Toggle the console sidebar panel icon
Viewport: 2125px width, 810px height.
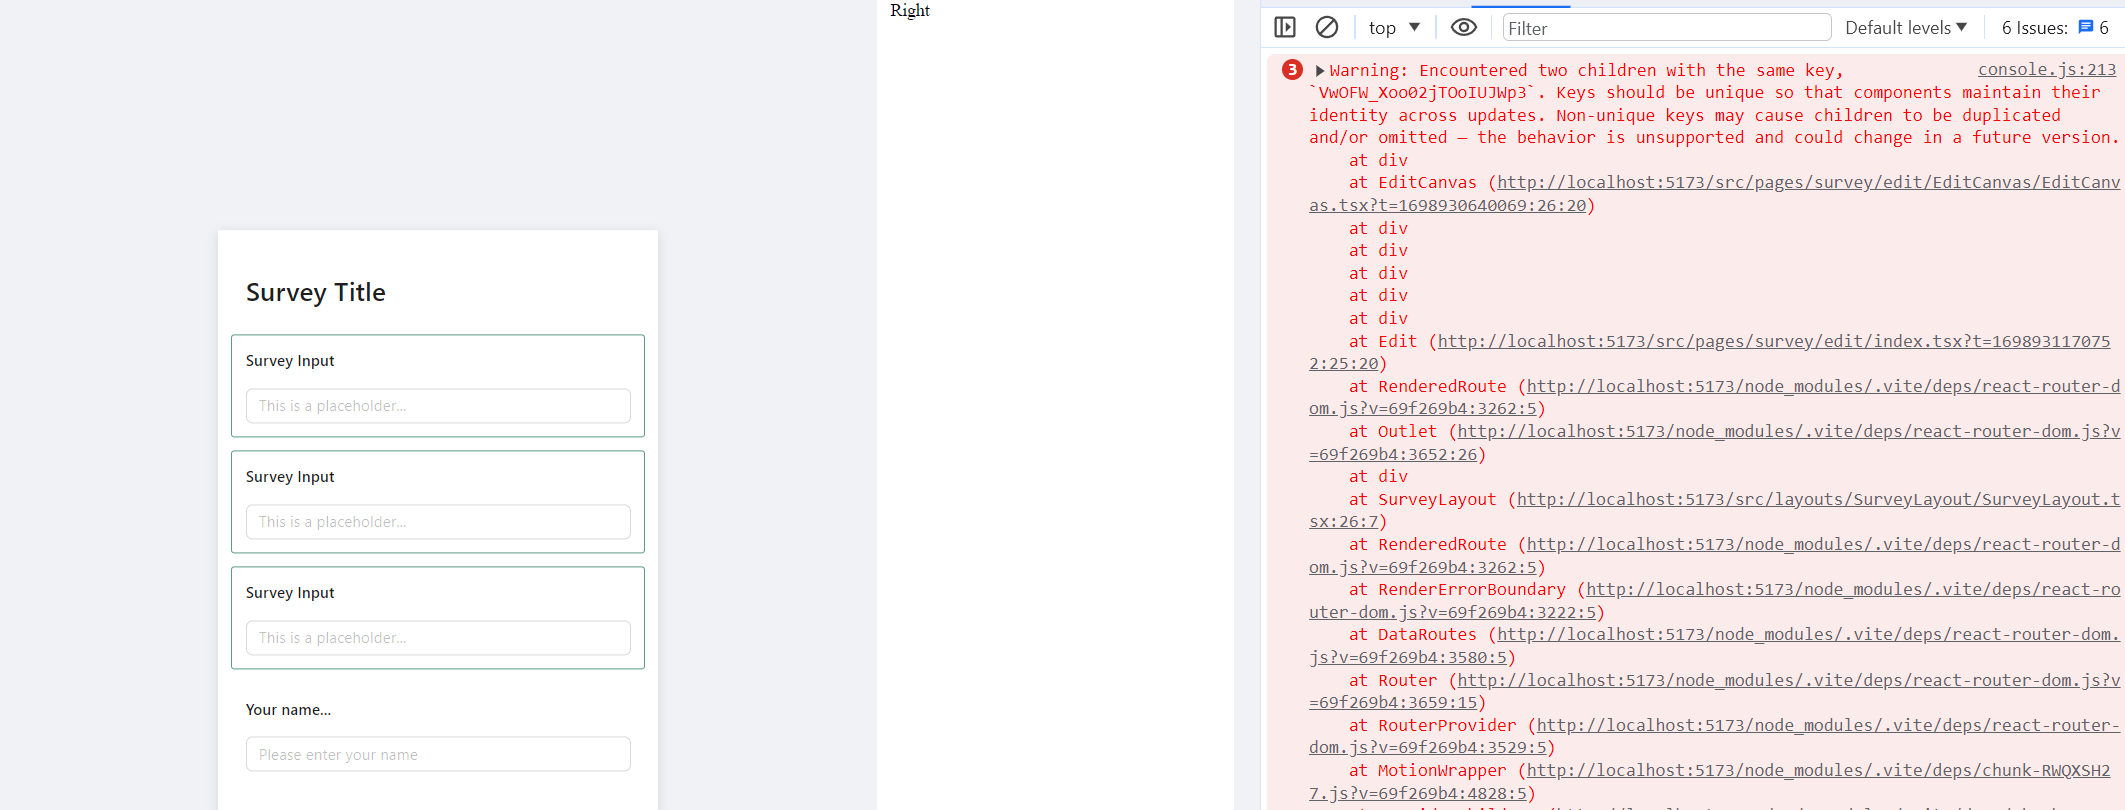coord(1285,27)
